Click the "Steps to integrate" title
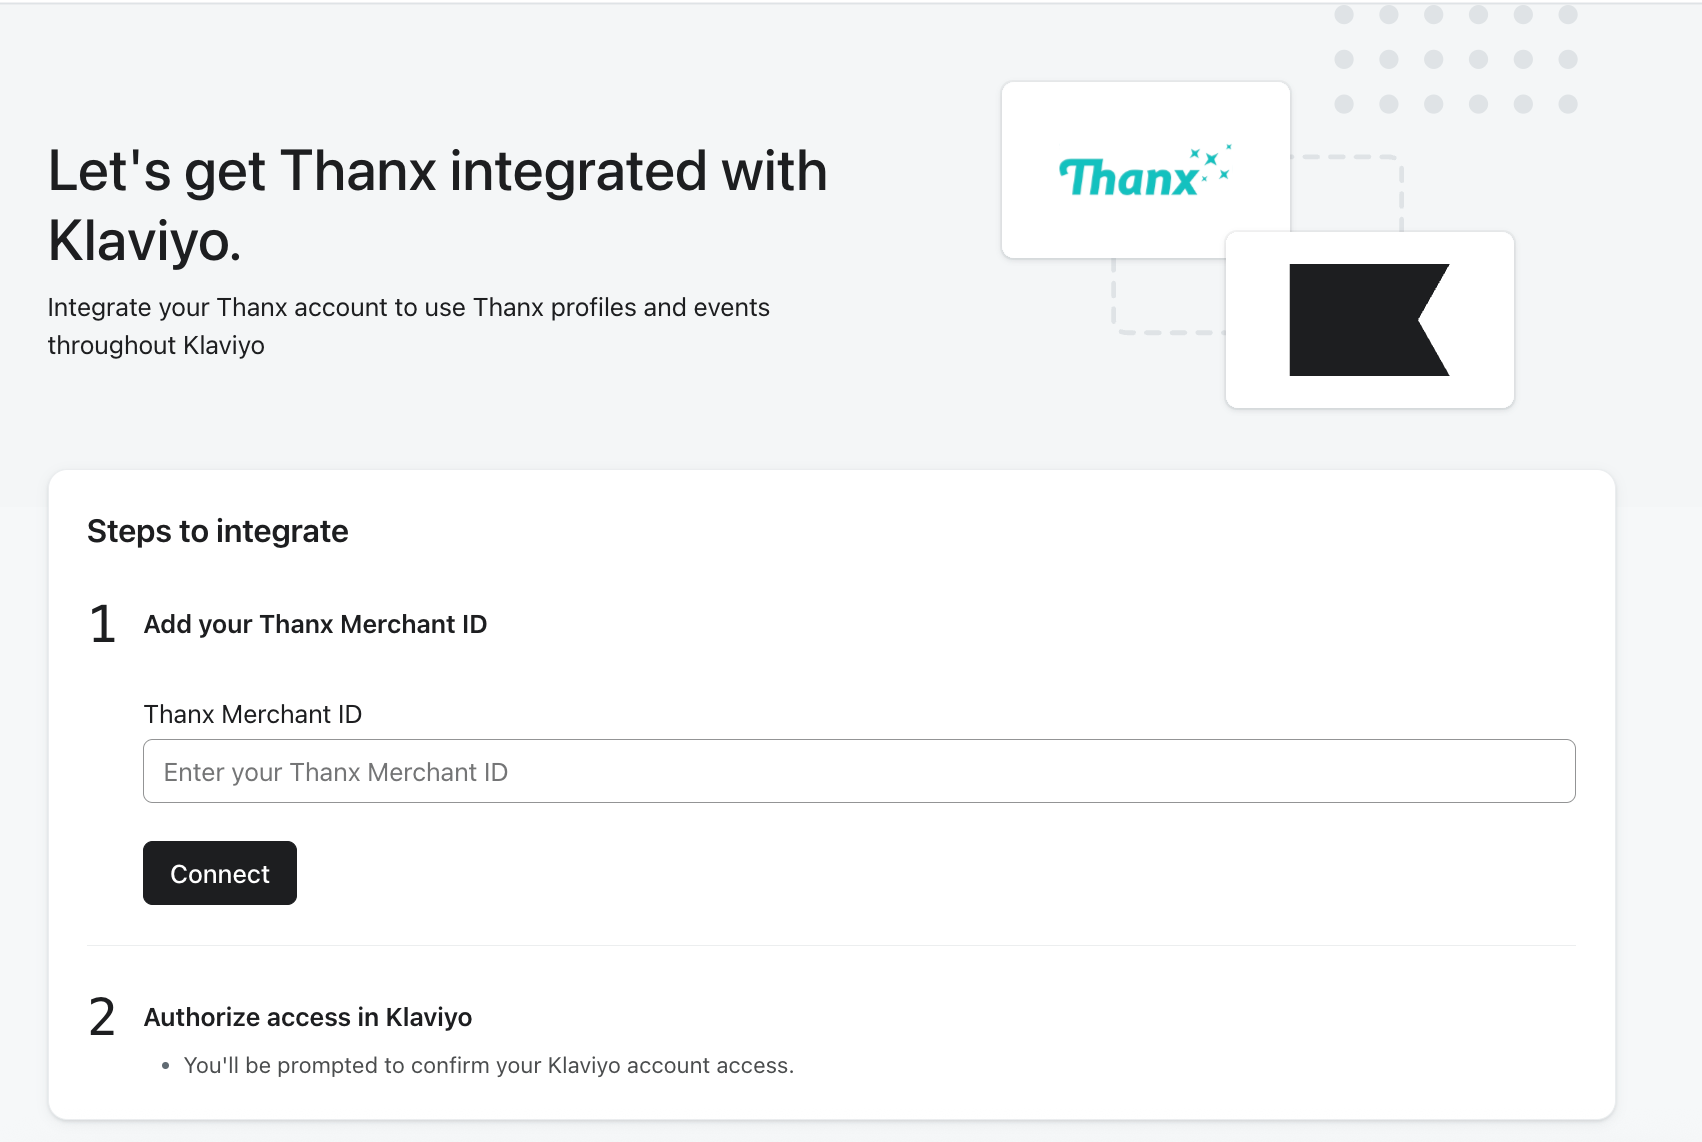1702x1142 pixels. click(x=217, y=531)
